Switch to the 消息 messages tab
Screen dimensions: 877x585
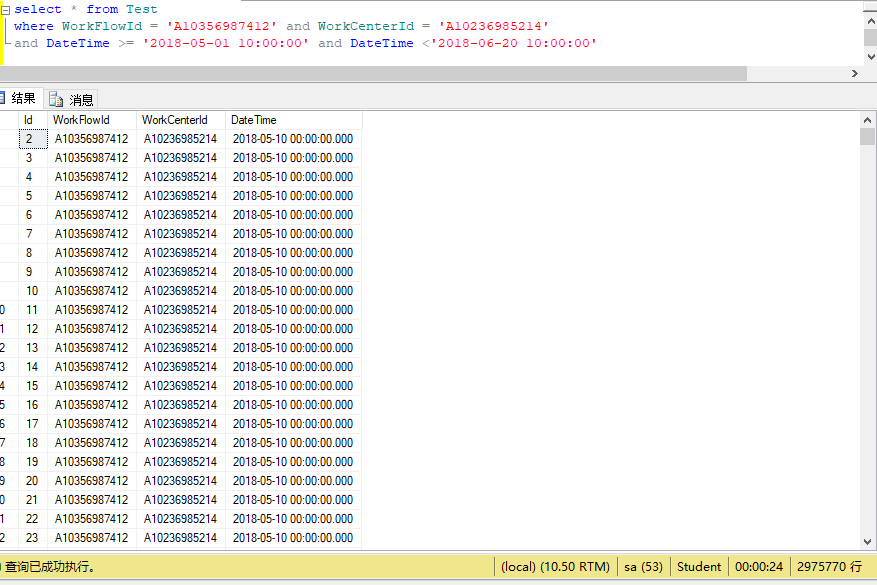point(80,99)
